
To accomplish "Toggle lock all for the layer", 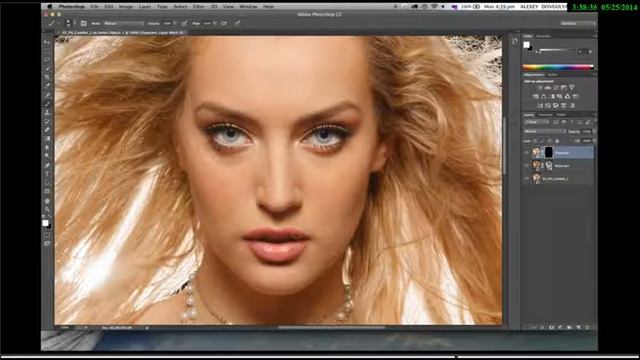I will 557,141.
